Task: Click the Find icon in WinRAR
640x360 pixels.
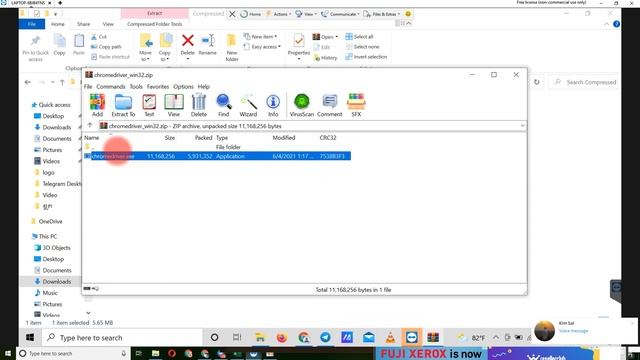Action: (224, 105)
